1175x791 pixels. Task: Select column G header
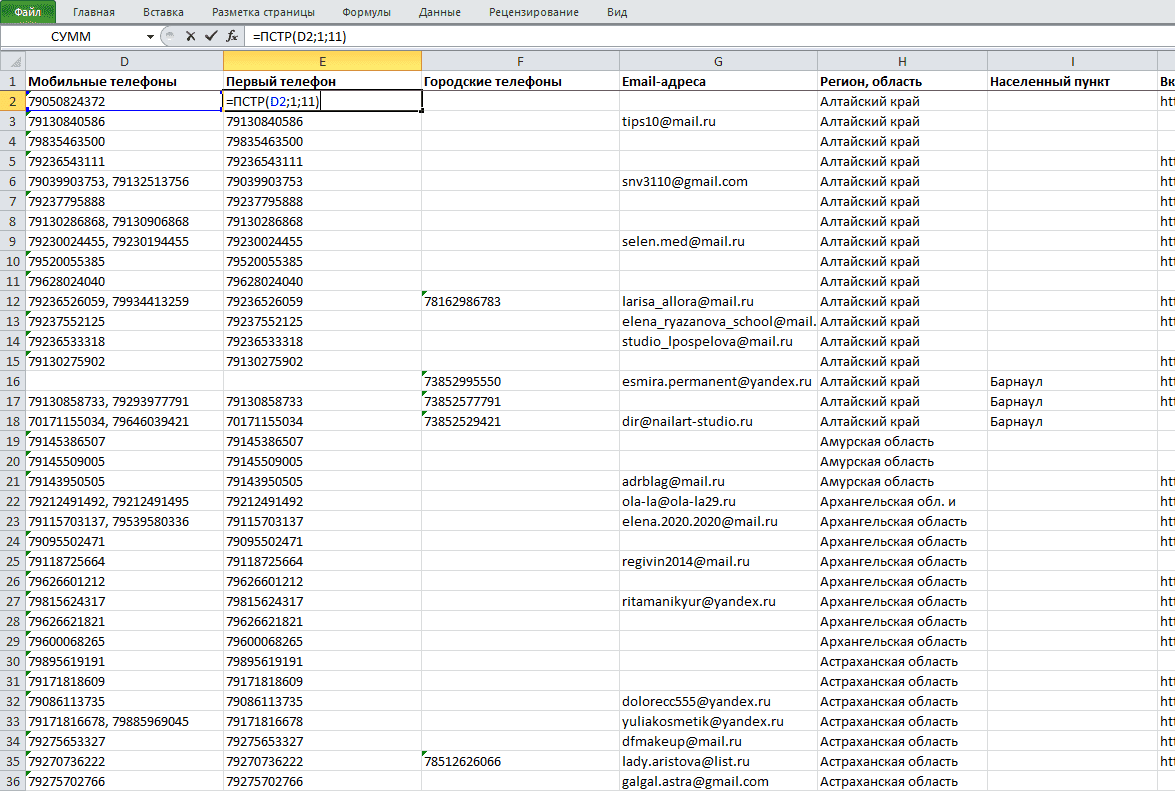pyautogui.click(x=718, y=61)
